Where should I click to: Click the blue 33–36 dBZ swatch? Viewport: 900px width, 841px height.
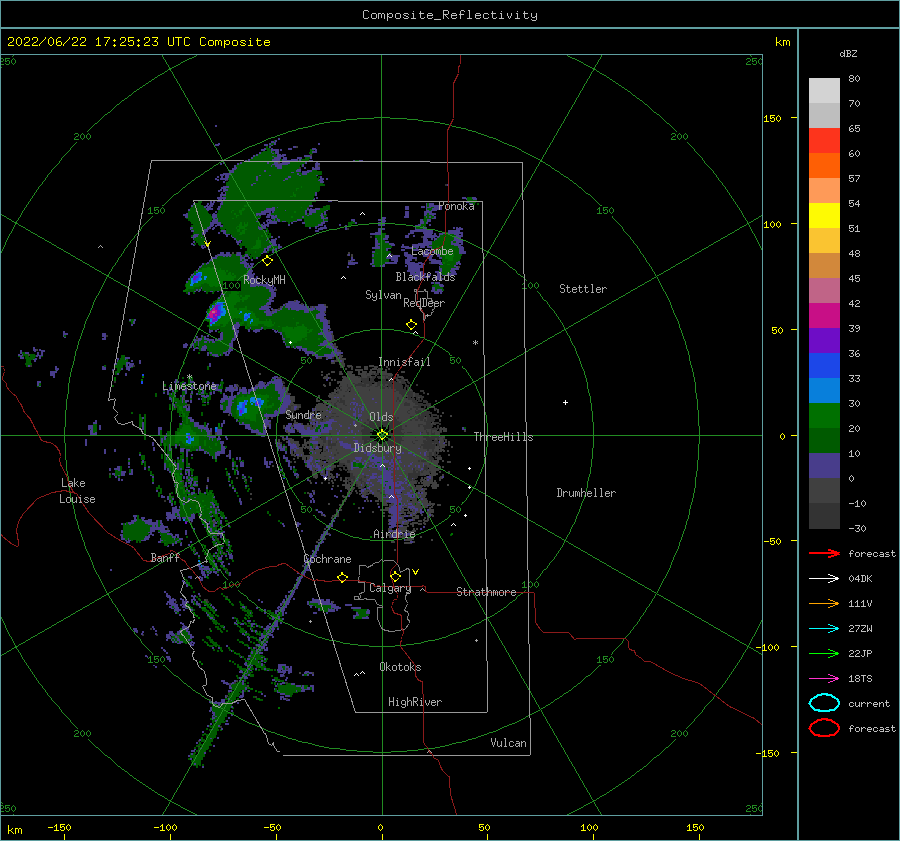(x=824, y=365)
